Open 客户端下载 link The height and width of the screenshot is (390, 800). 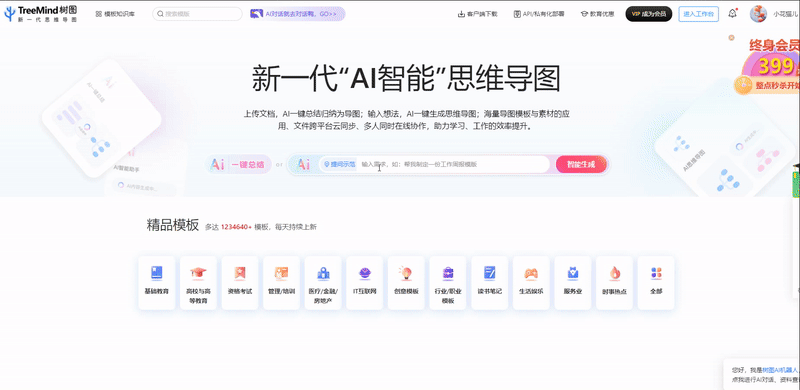click(x=478, y=14)
